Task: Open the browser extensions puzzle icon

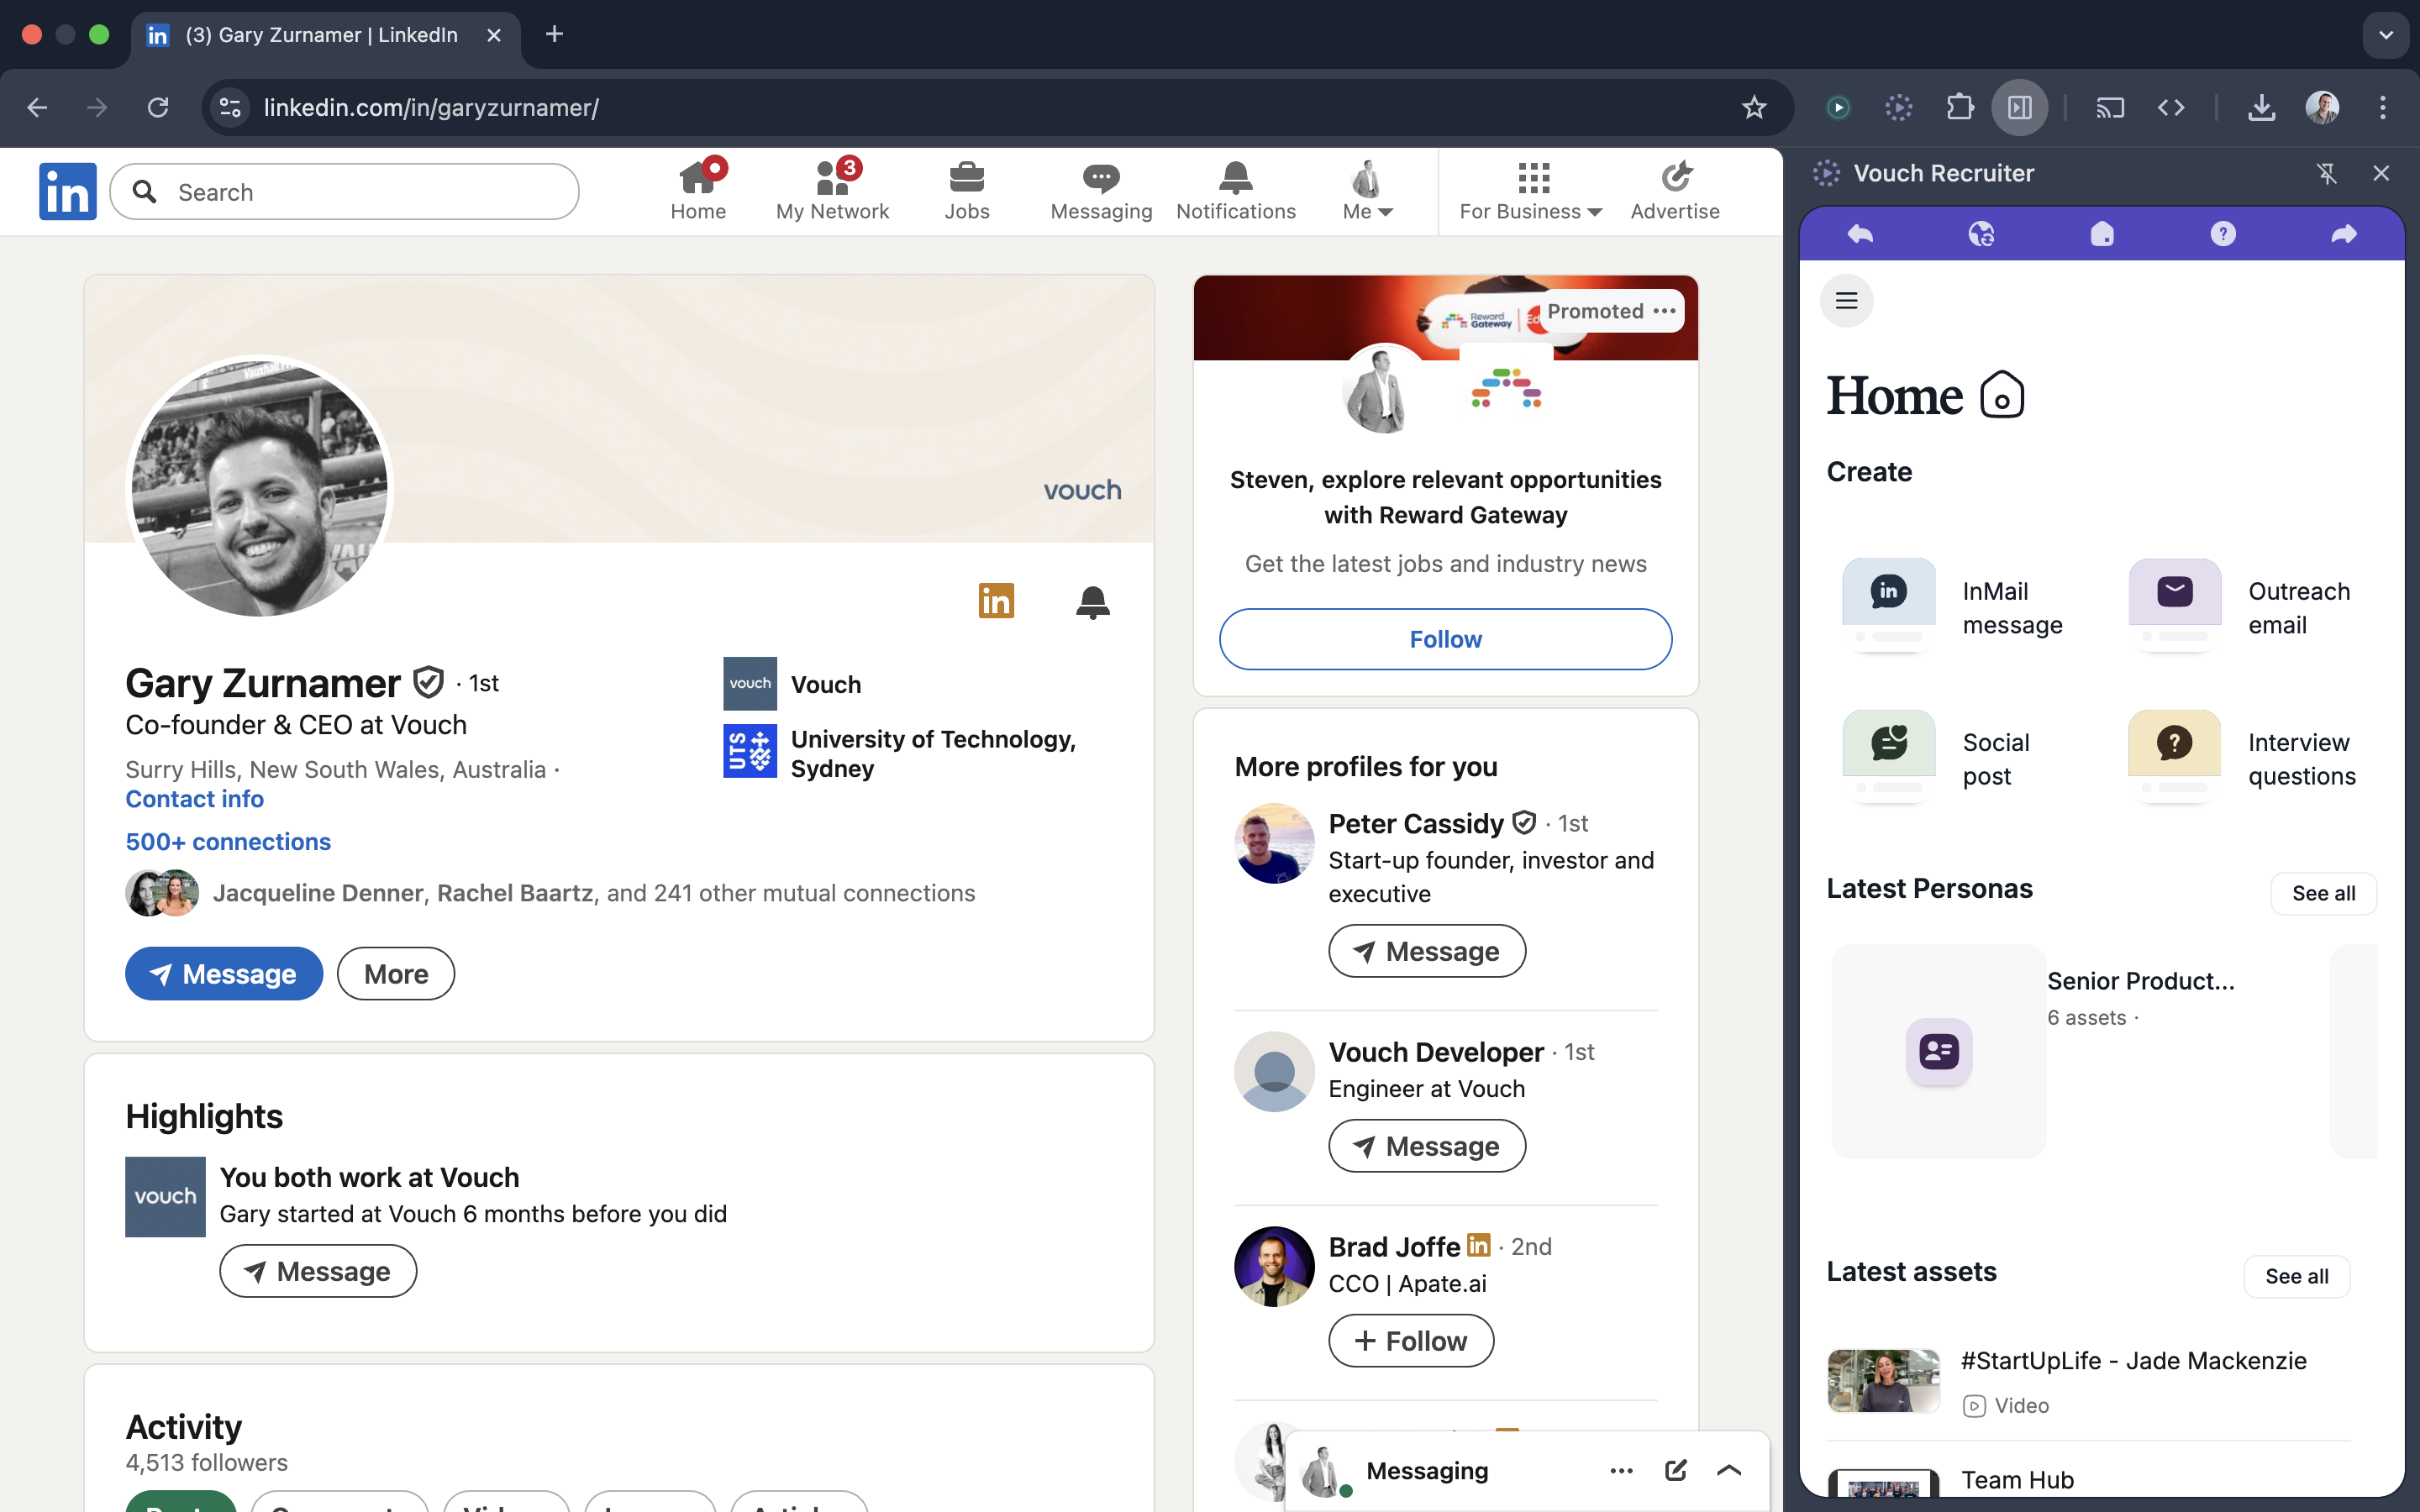Action: click(x=1959, y=107)
